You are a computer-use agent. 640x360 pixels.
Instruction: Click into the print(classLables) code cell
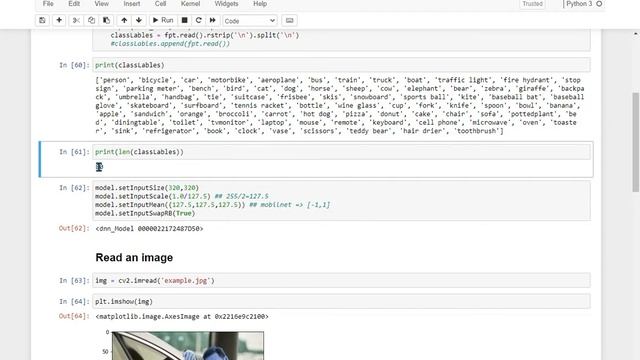341,65
